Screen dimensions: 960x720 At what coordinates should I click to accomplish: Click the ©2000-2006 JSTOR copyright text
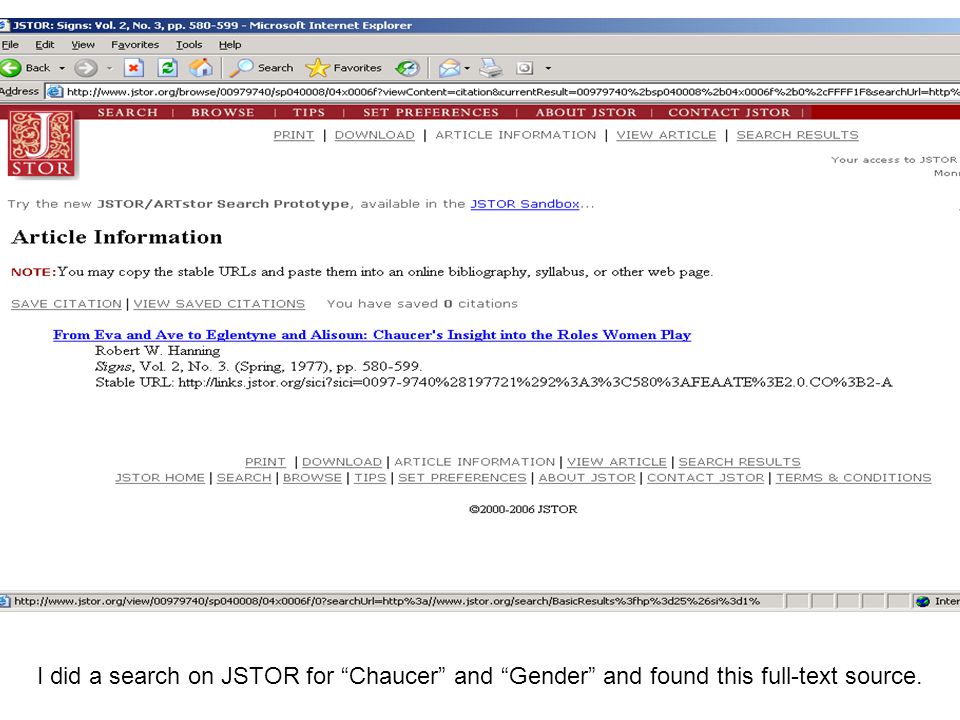click(523, 509)
